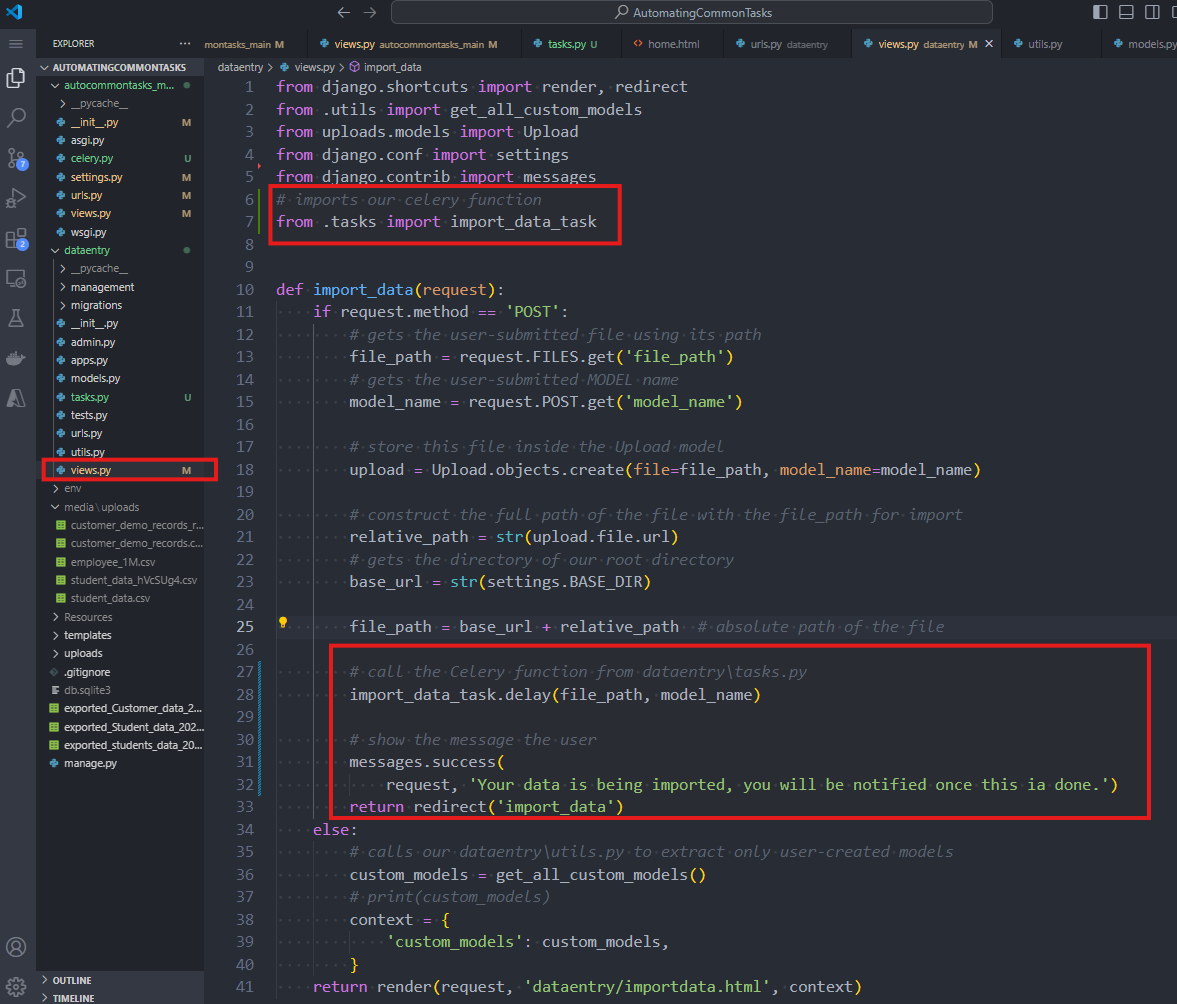Switch to the home.html tab
This screenshot has height=1004, width=1177.
(672, 44)
